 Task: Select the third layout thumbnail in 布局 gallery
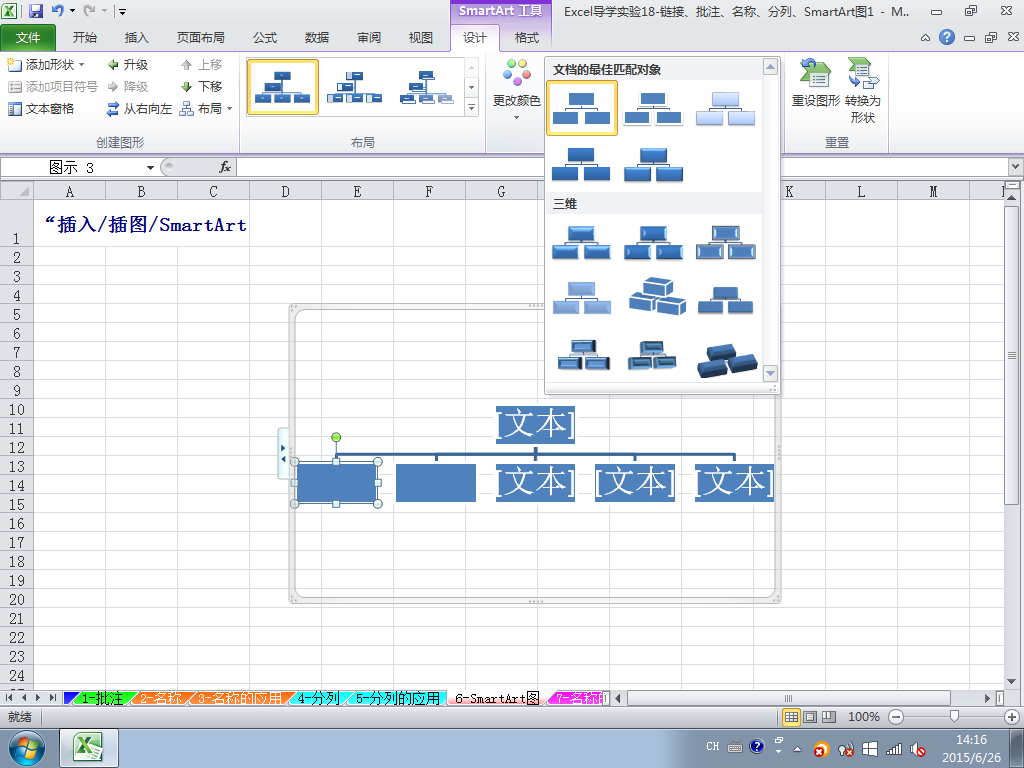426,88
